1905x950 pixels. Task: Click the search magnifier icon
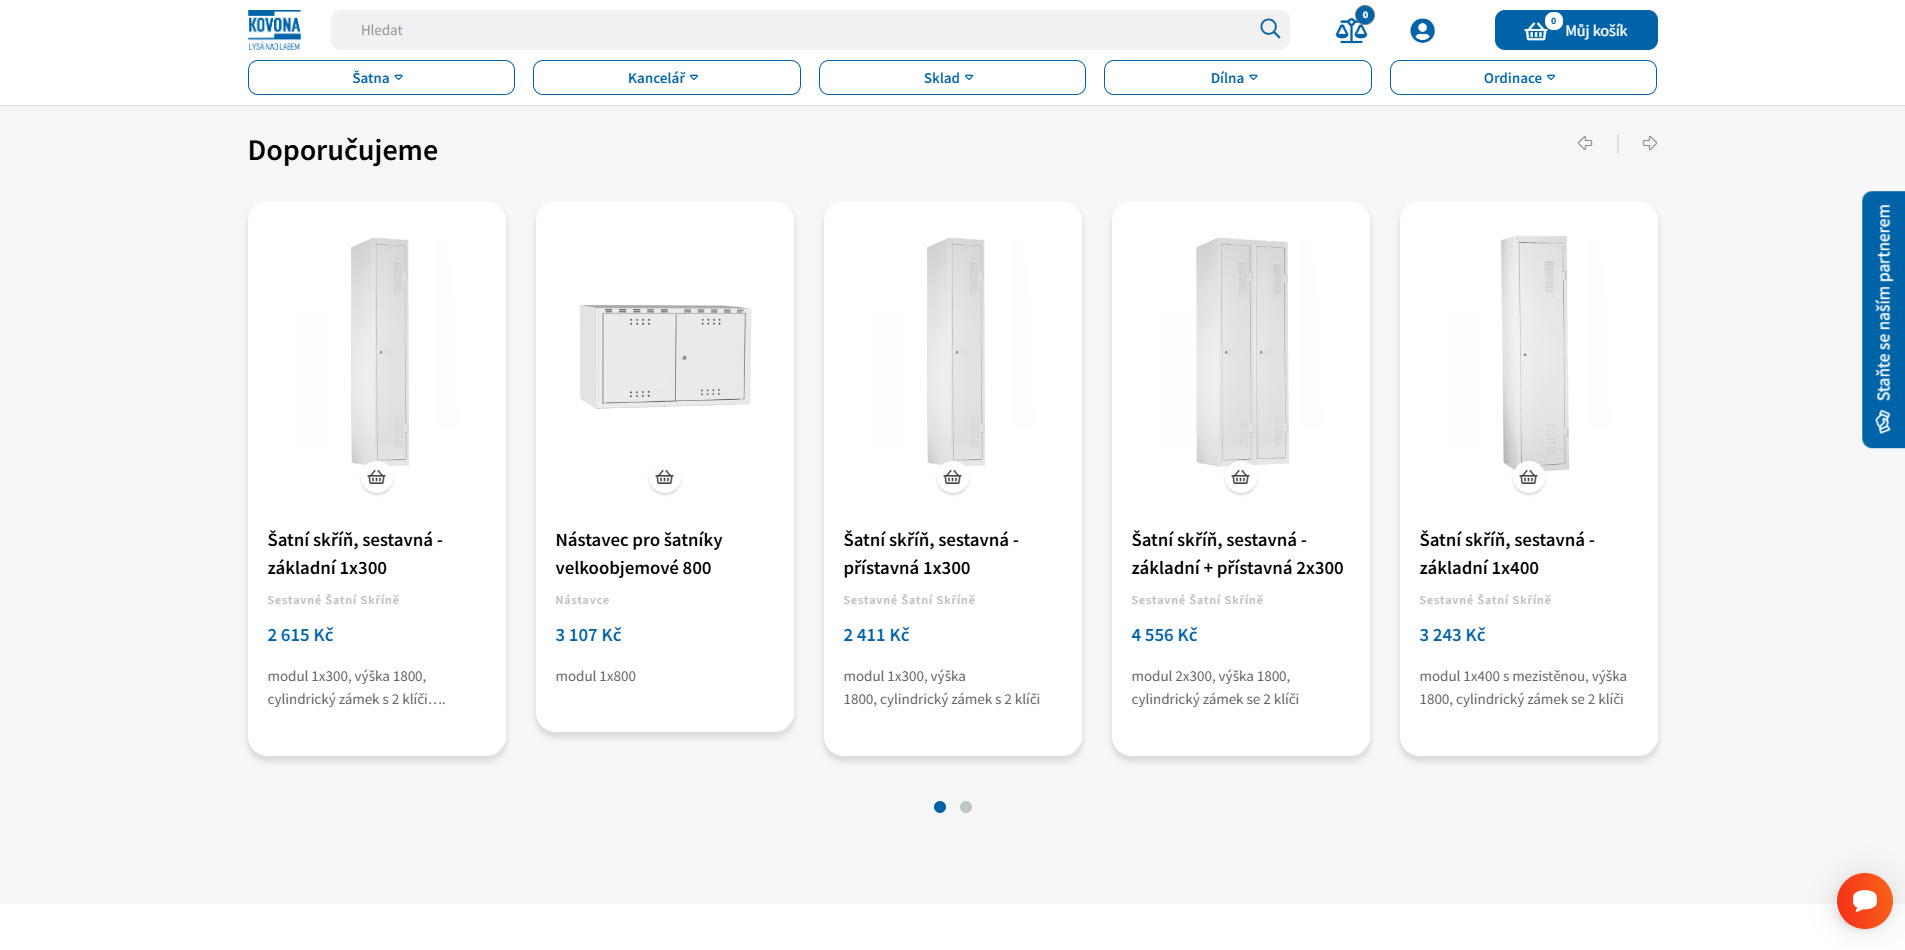tap(1269, 29)
